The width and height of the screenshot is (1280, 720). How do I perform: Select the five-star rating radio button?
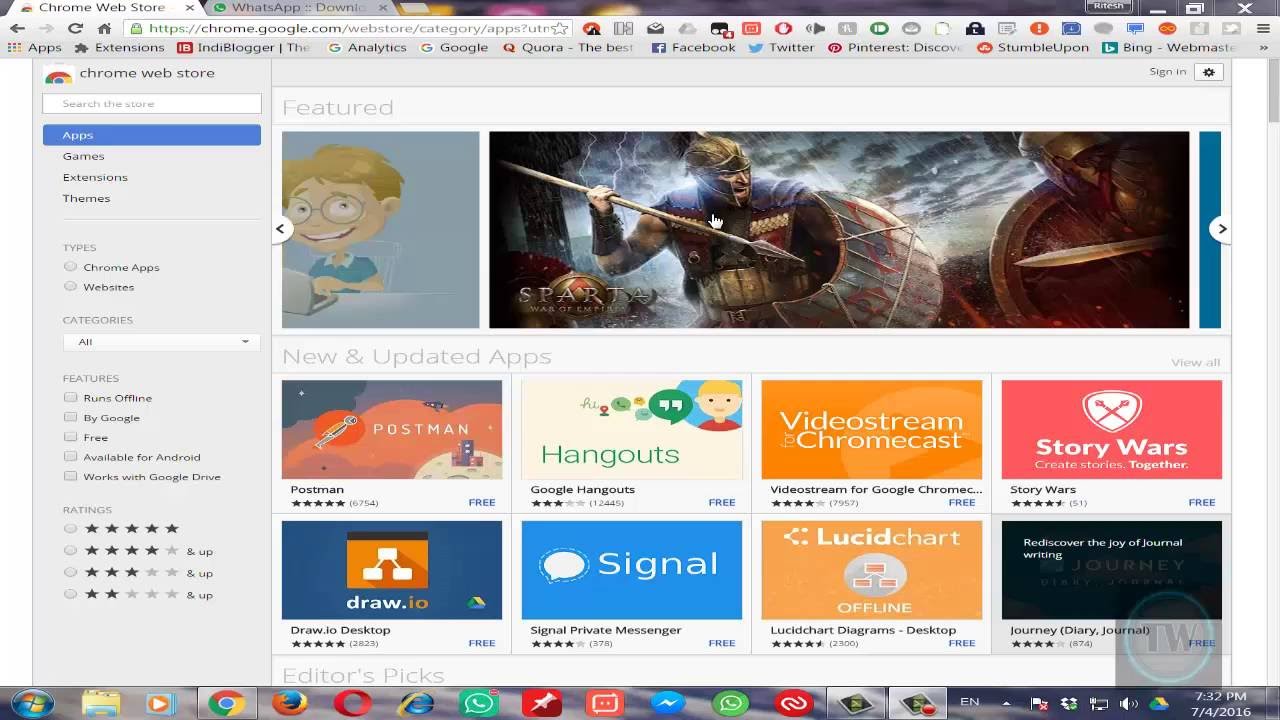tap(70, 528)
